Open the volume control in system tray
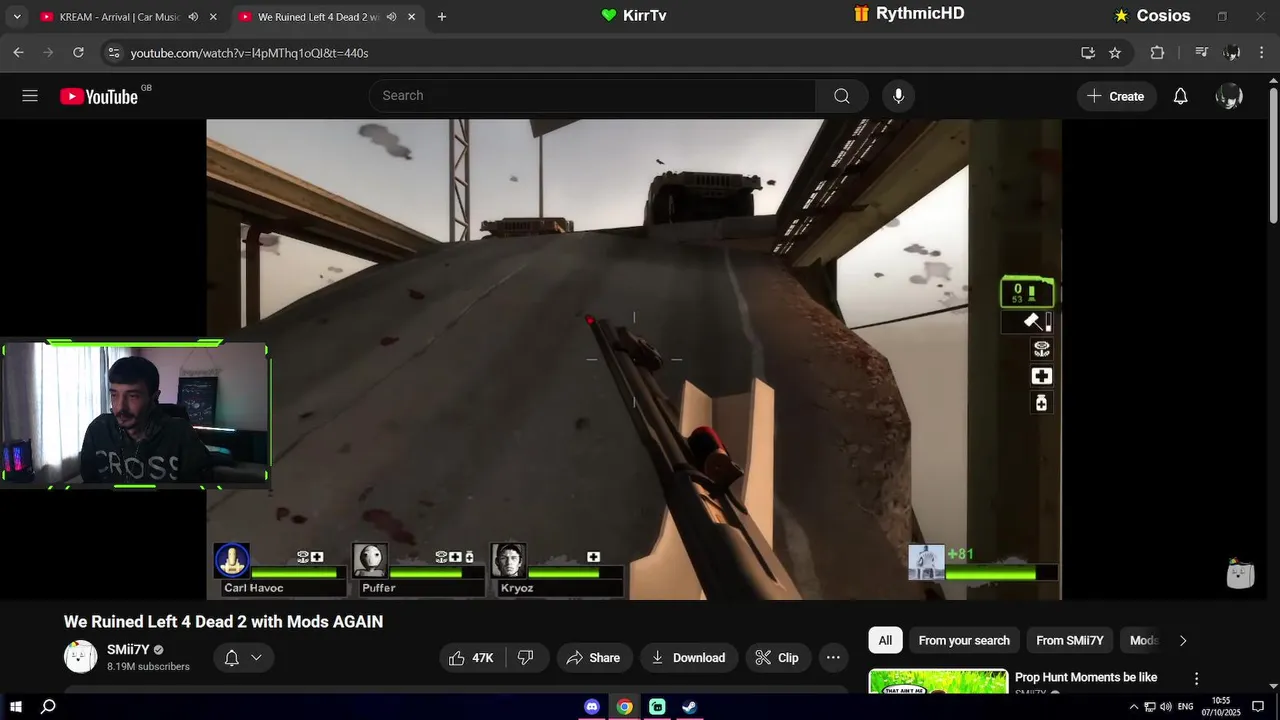Image resolution: width=1280 pixels, height=720 pixels. click(1166, 707)
